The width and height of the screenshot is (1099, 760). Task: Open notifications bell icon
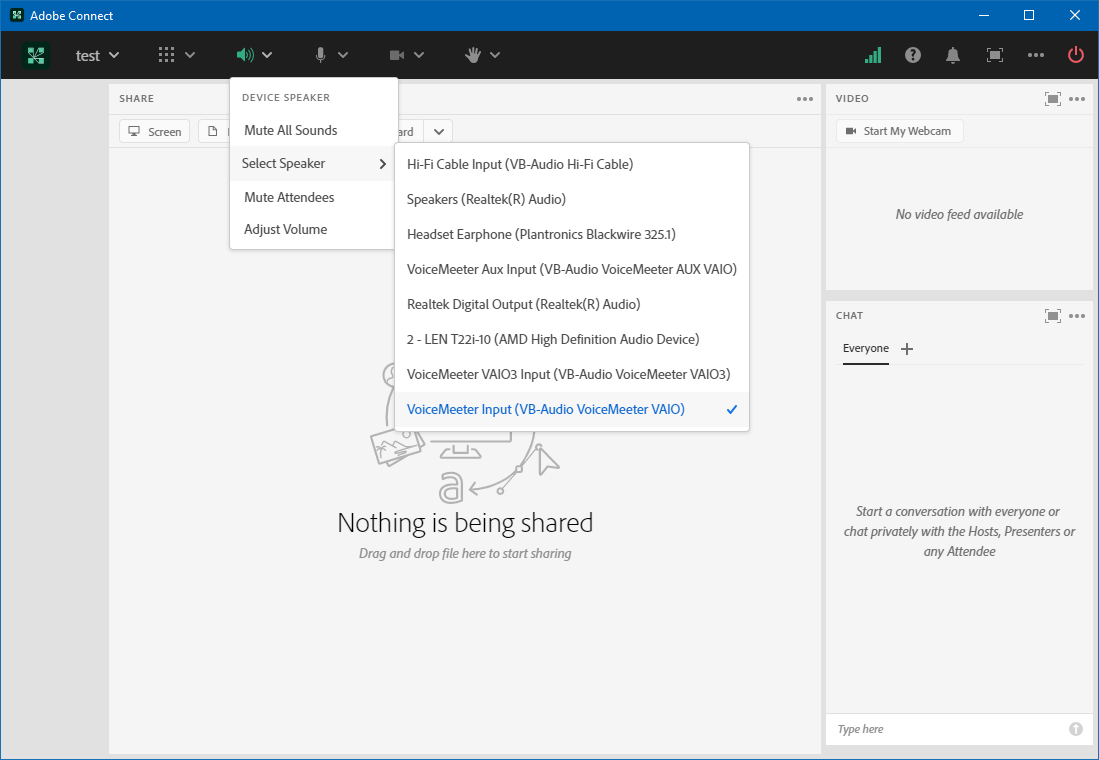pyautogui.click(x=953, y=55)
